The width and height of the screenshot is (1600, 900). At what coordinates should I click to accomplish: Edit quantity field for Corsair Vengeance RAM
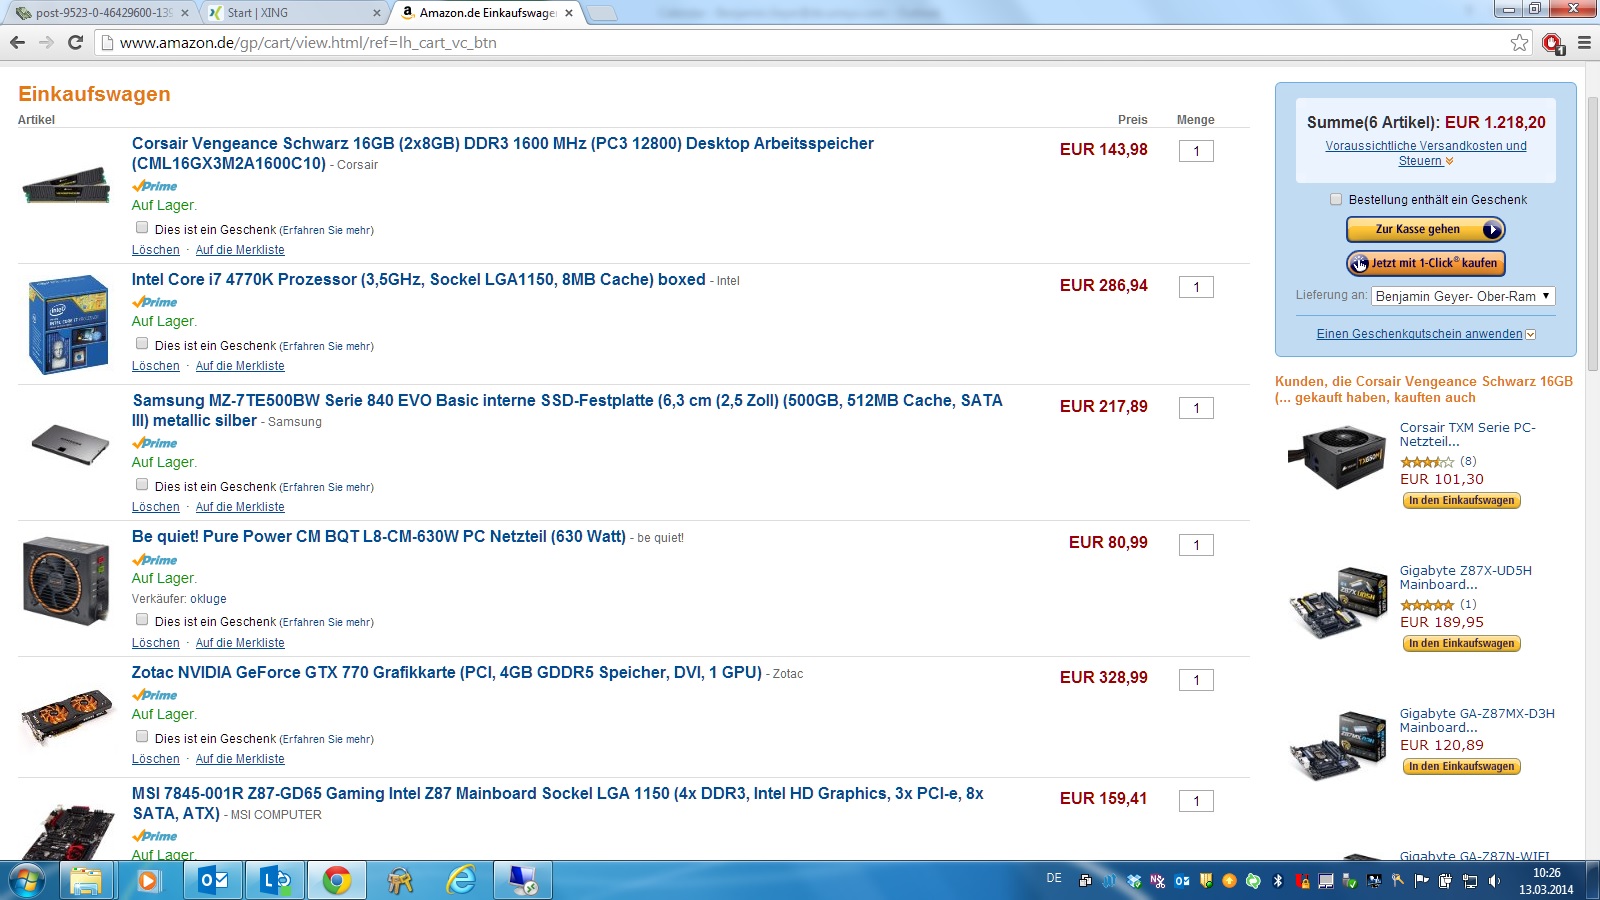[x=1196, y=151]
